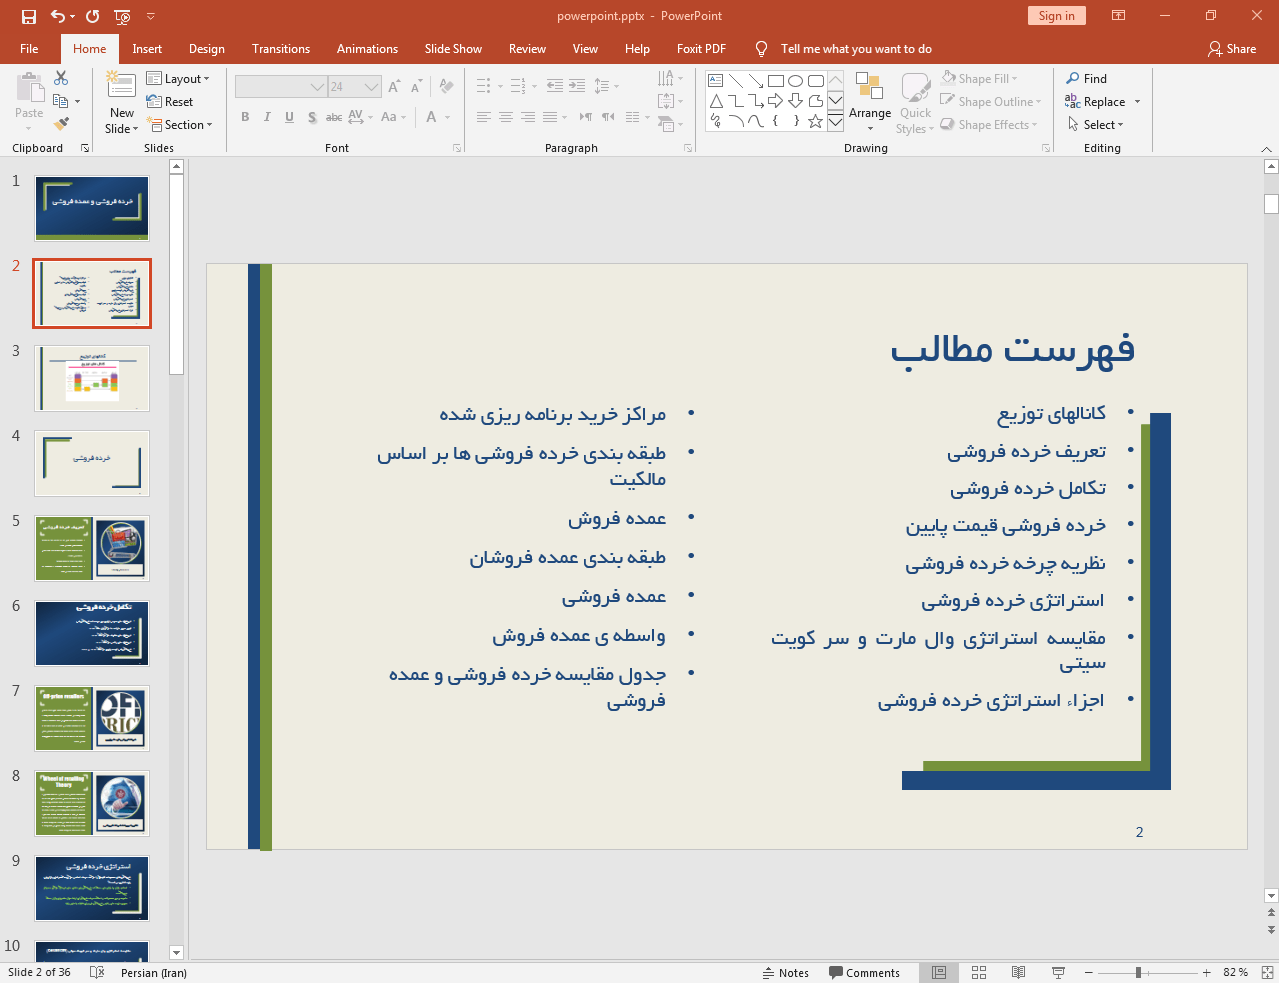Toggle Underline formatting
This screenshot has width=1279, height=983.
click(289, 117)
